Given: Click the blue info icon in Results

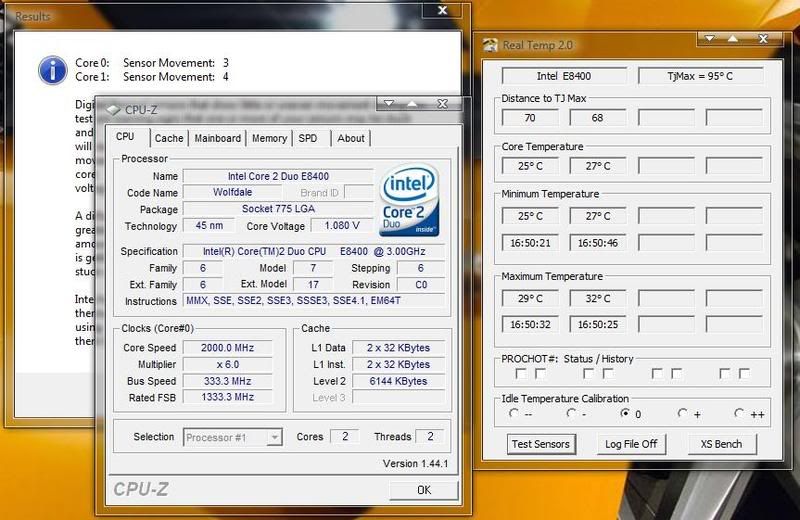Looking at the screenshot, I should click(53, 70).
